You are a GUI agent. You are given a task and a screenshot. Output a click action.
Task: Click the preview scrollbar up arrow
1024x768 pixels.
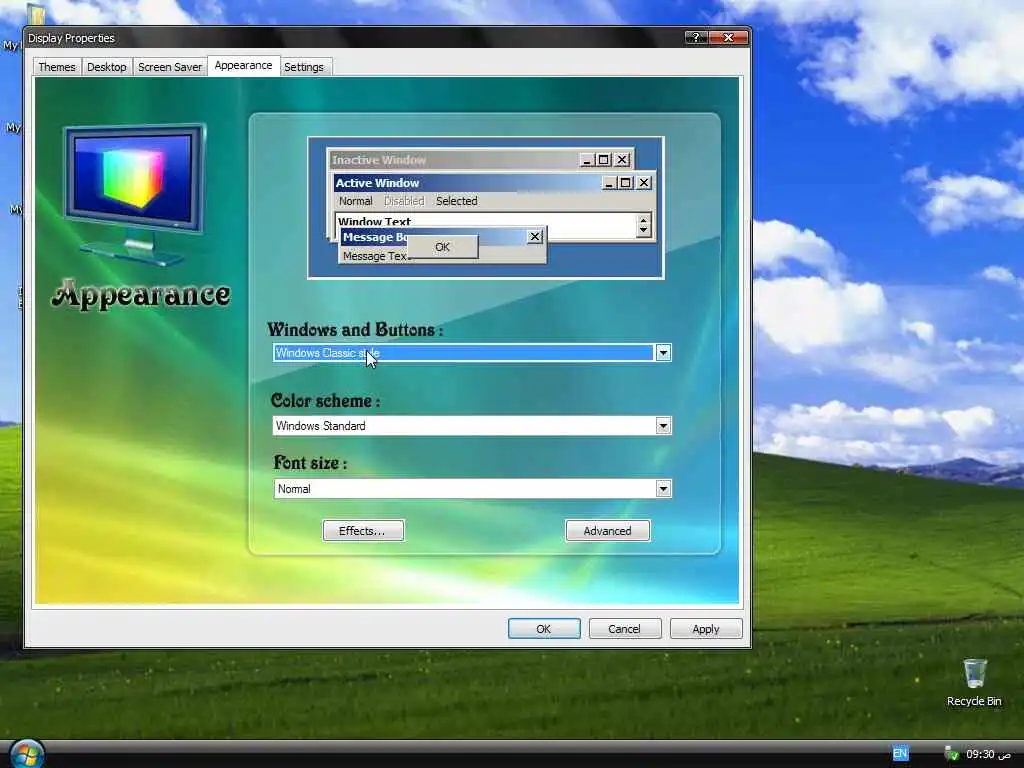coord(644,219)
